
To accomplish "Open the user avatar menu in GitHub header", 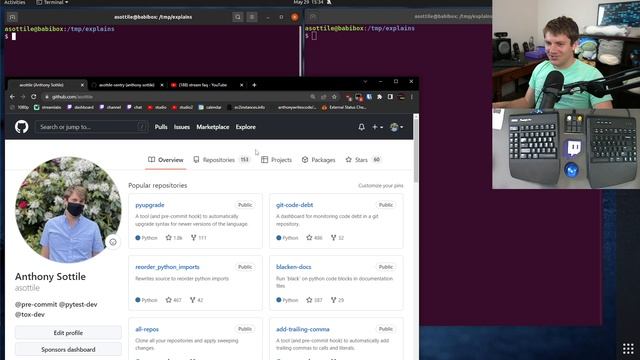I will tap(396, 127).
